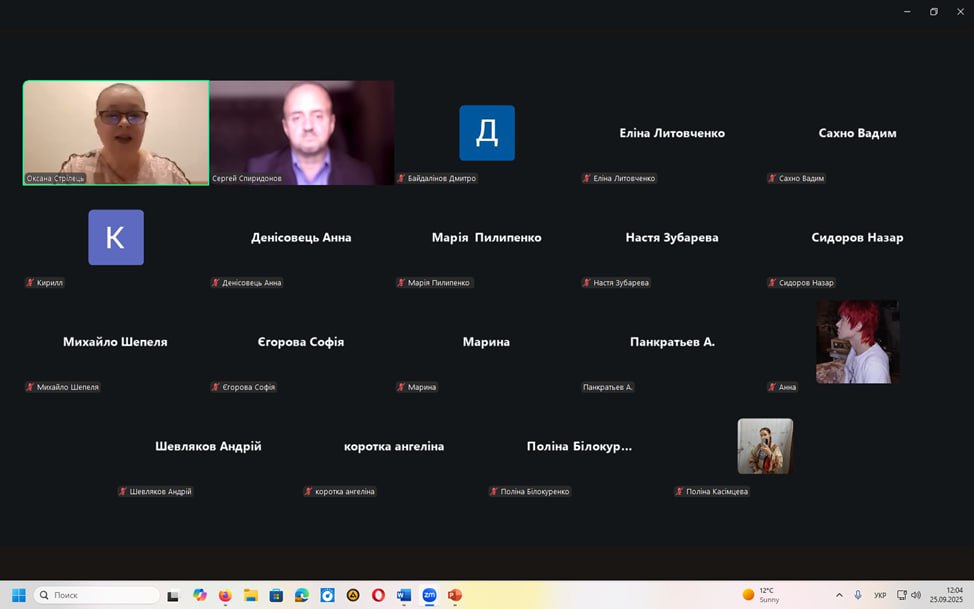Click the Поиск search box

(97, 595)
